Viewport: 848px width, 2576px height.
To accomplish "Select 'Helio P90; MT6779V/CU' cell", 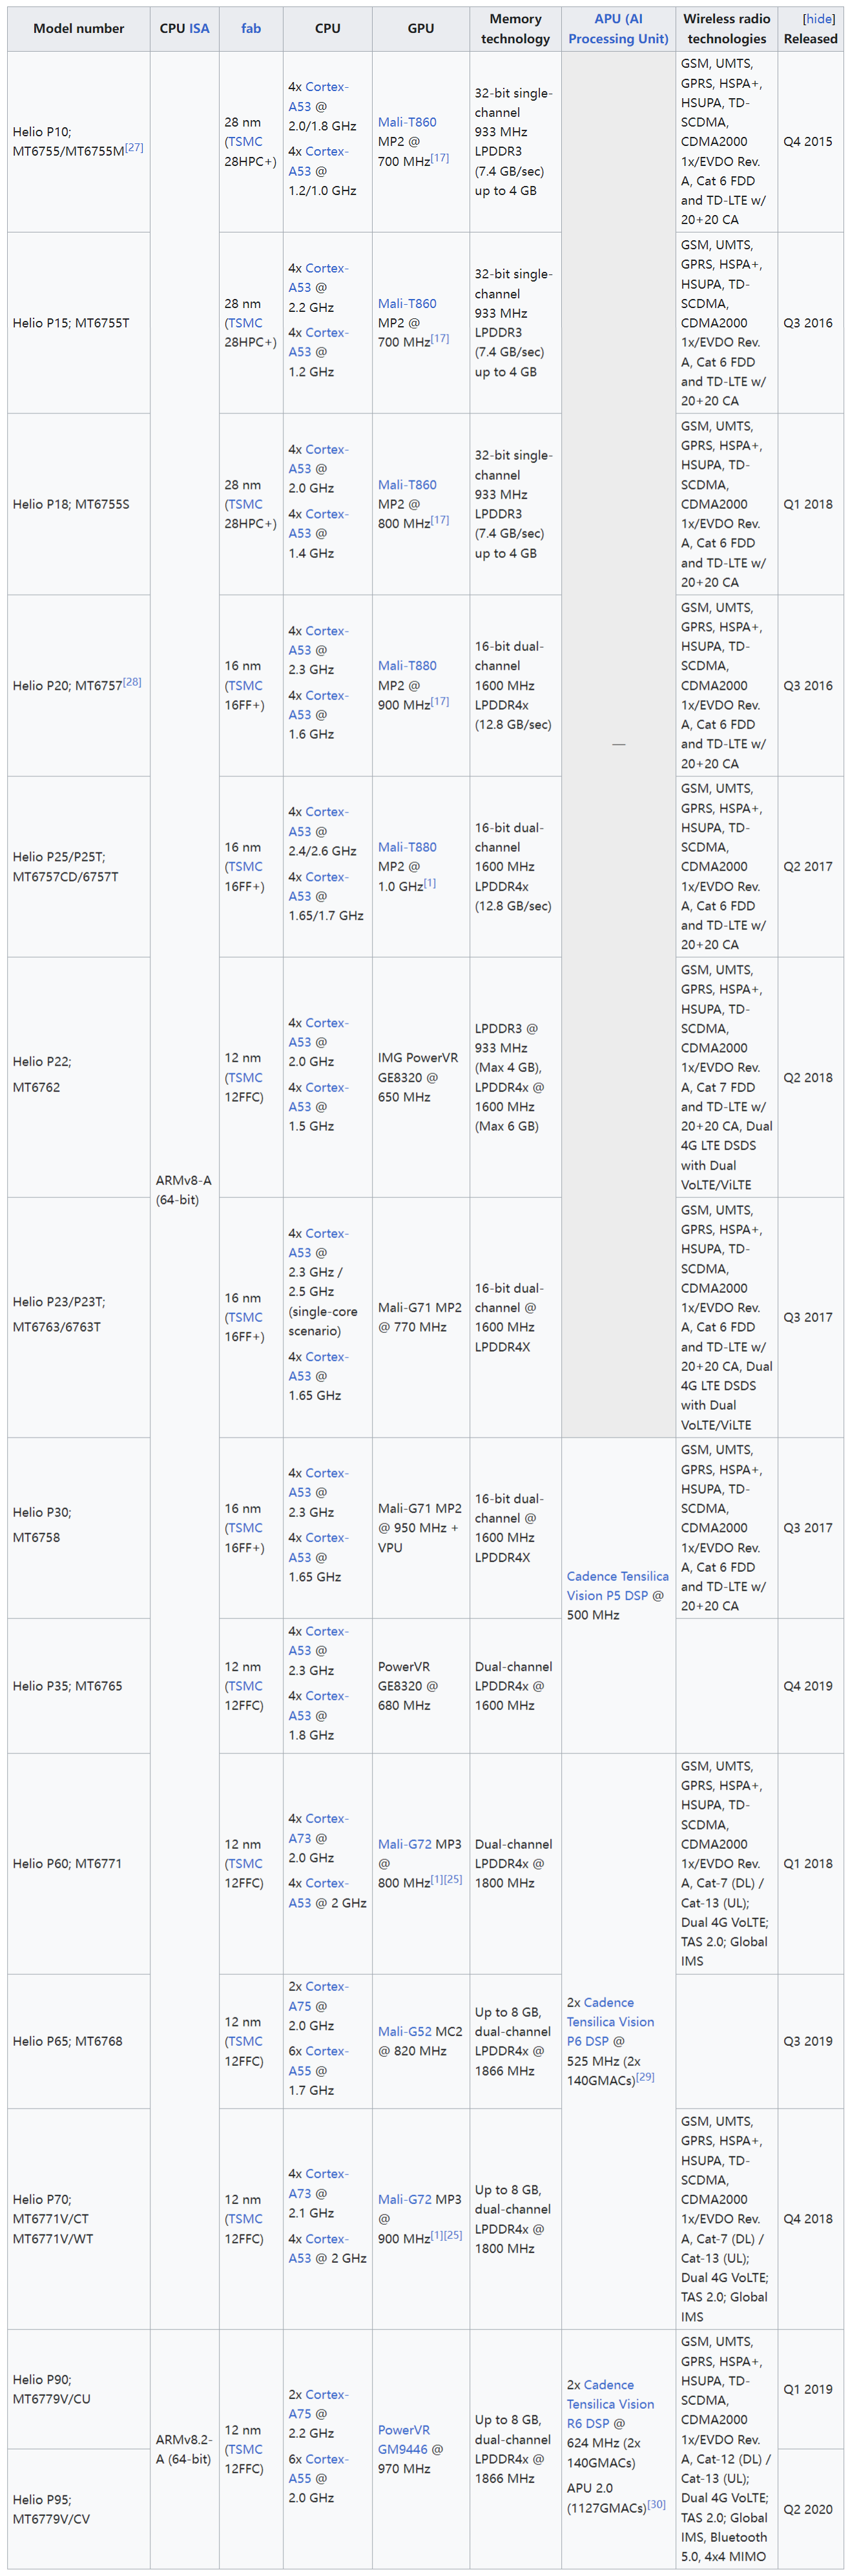I will (x=79, y=2389).
